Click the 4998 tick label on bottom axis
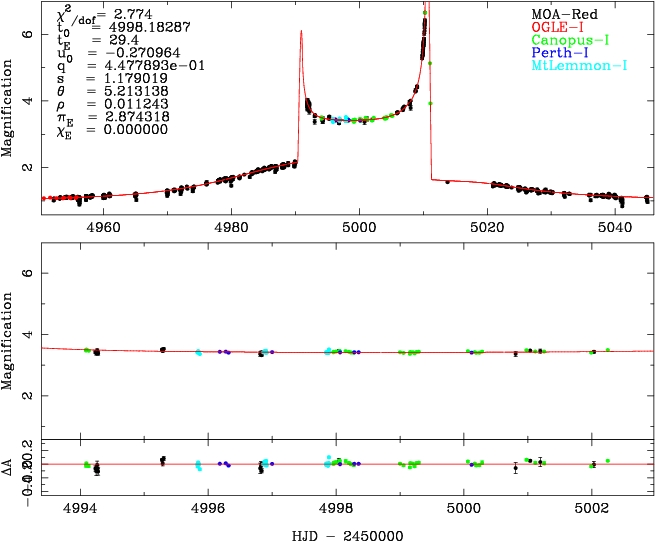 [x=336, y=507]
